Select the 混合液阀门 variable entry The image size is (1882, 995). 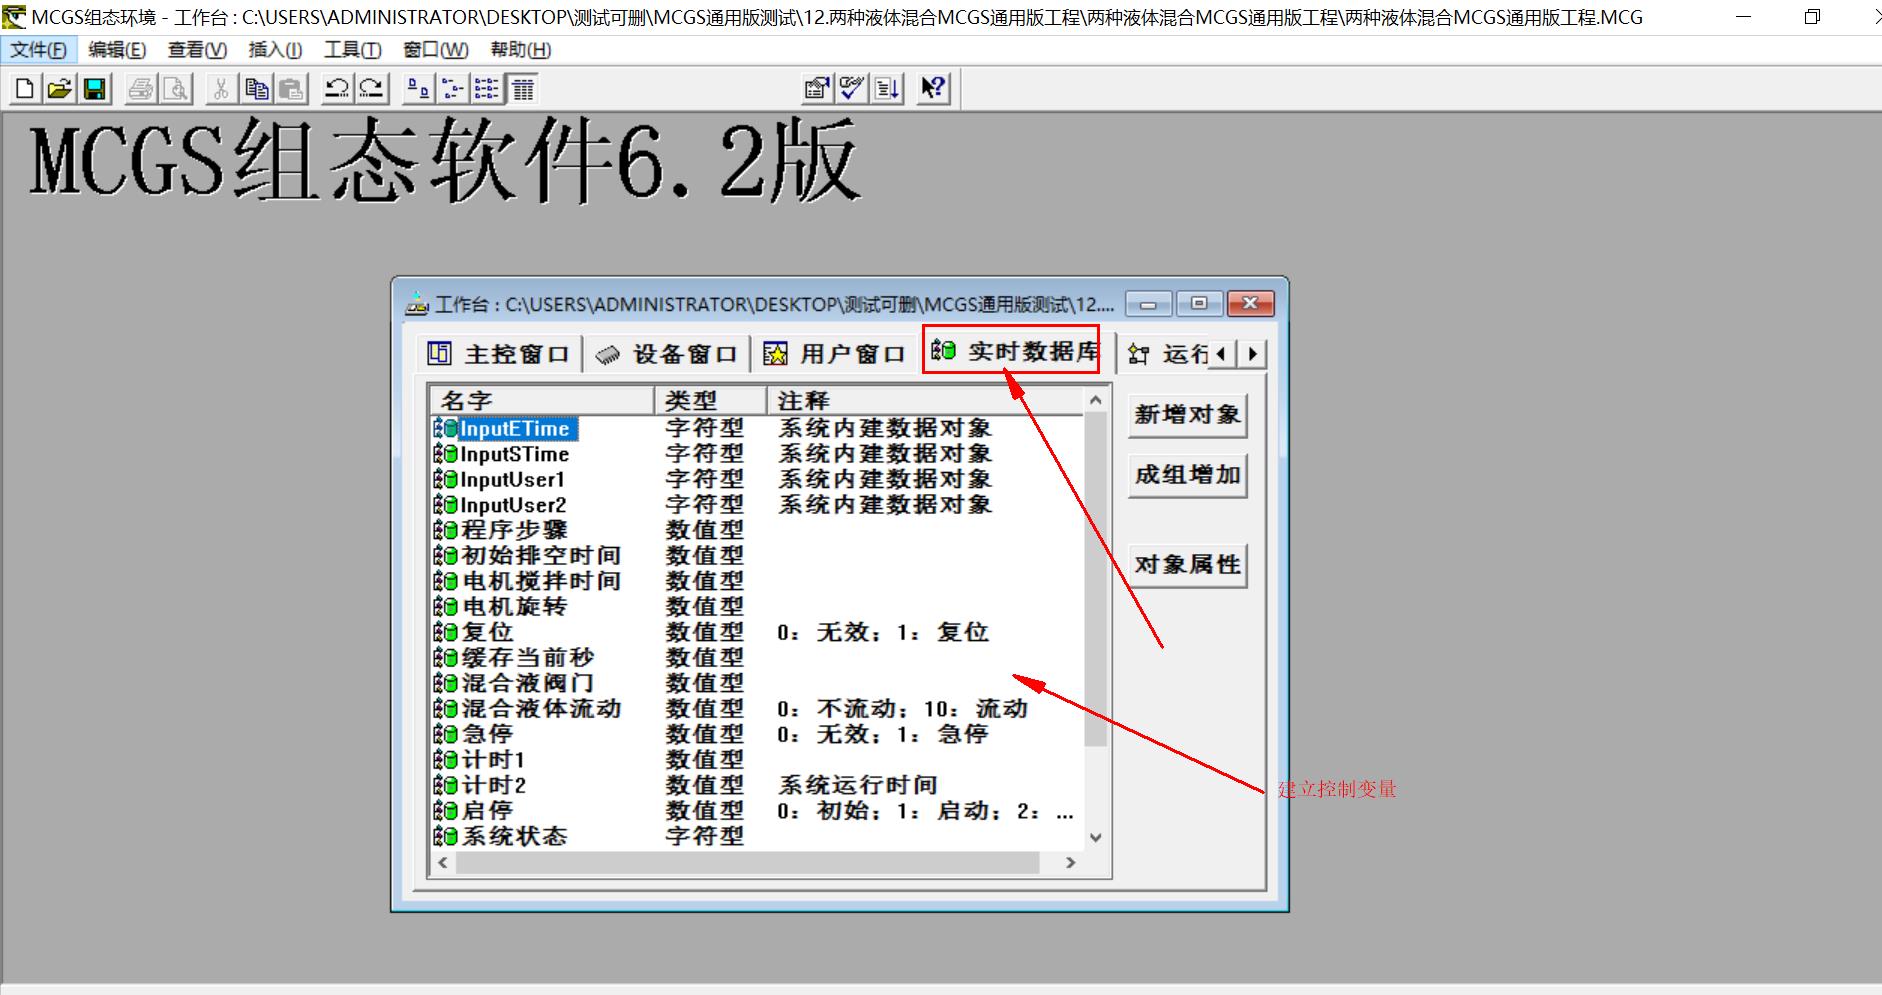point(527,682)
